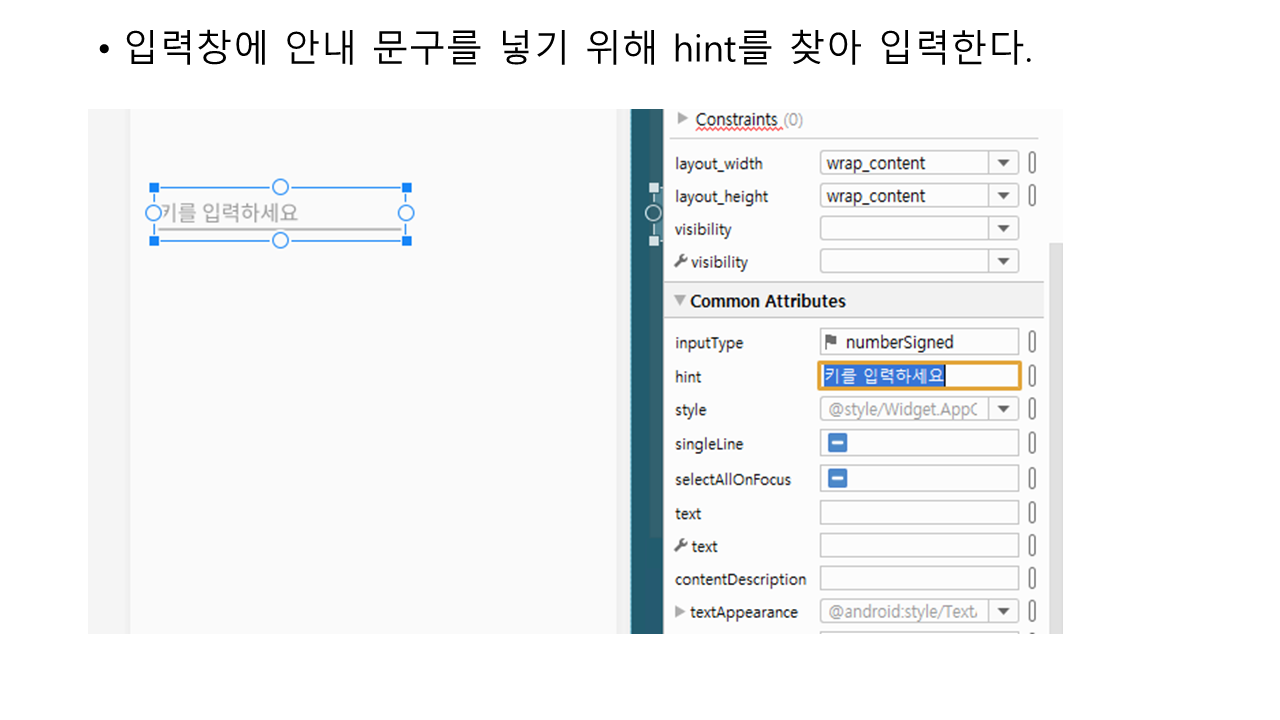Open the layout_height dropdown
This screenshot has height=720, width=1280.
coord(1003,196)
